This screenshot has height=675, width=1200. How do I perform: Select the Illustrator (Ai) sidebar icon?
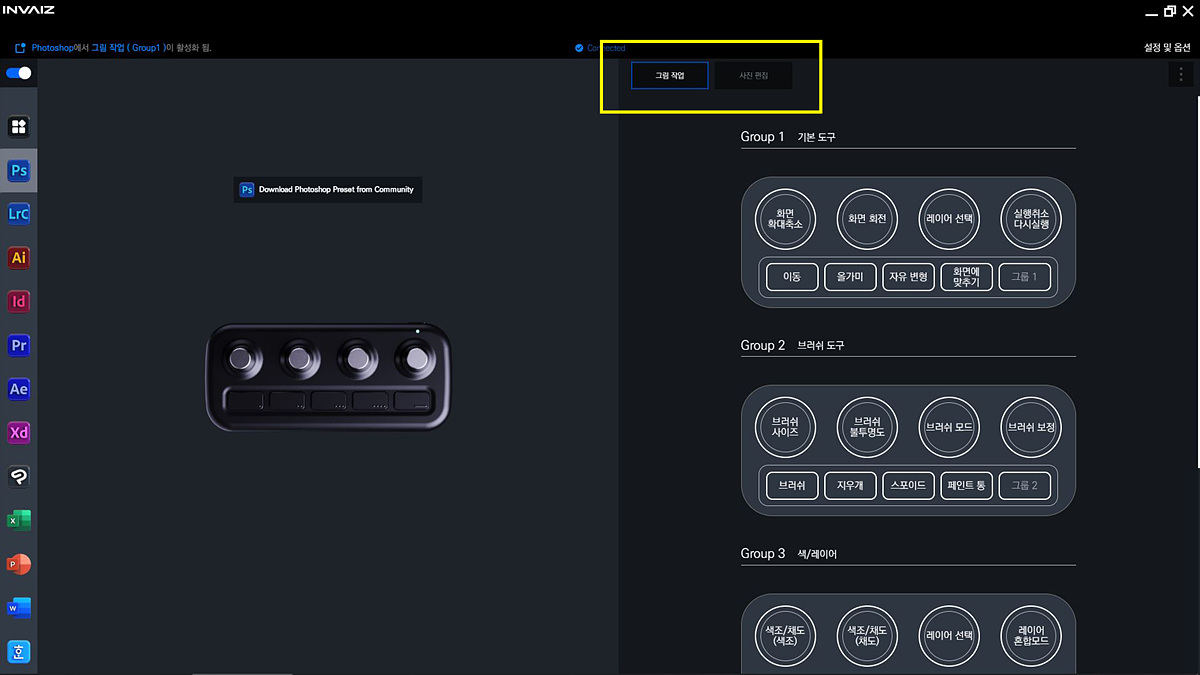click(19, 257)
